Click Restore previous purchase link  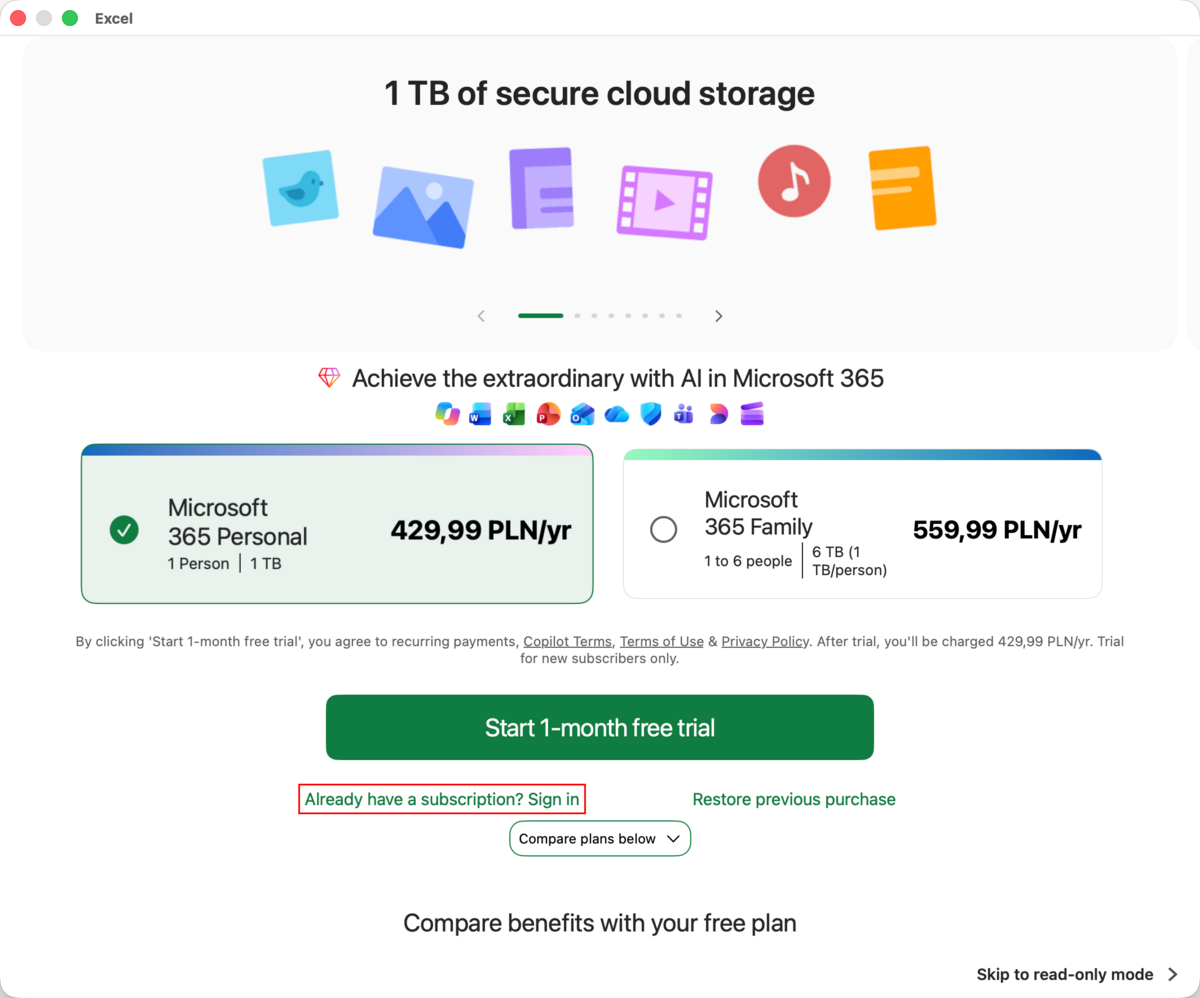tap(794, 799)
